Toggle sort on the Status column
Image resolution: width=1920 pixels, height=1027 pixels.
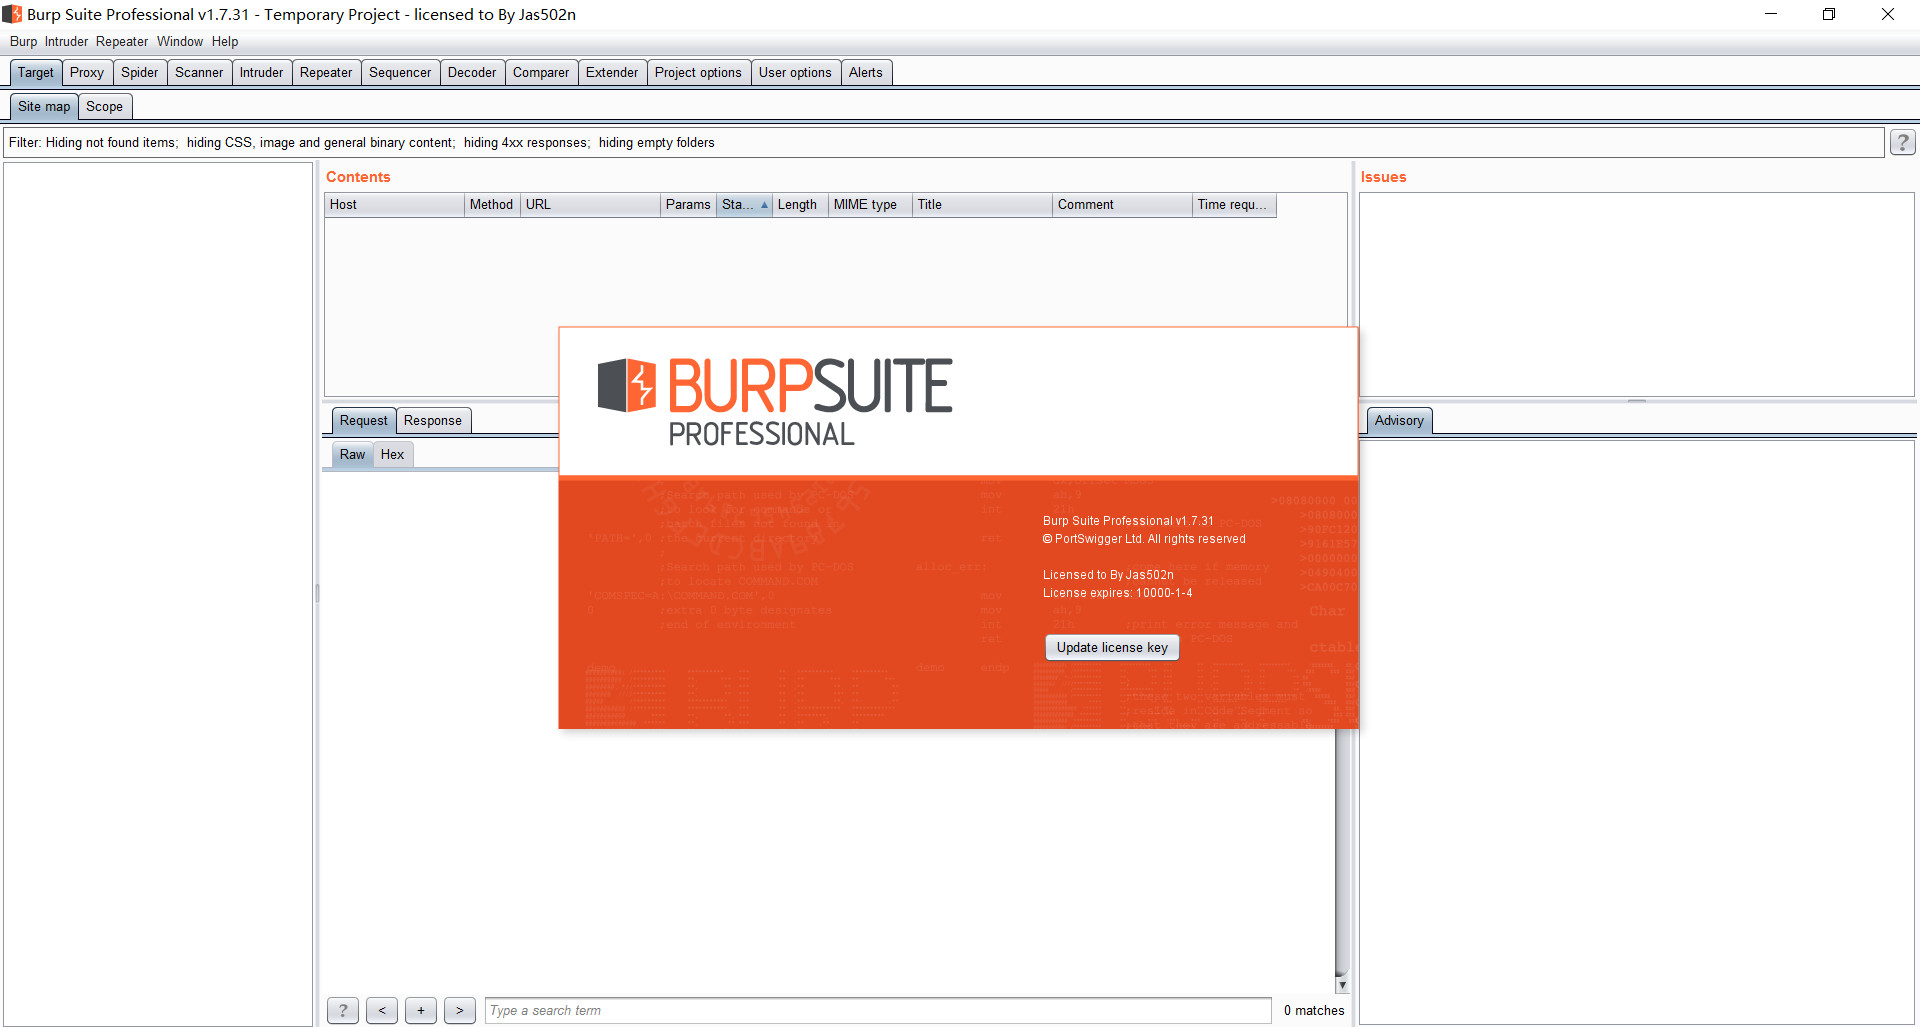click(744, 205)
